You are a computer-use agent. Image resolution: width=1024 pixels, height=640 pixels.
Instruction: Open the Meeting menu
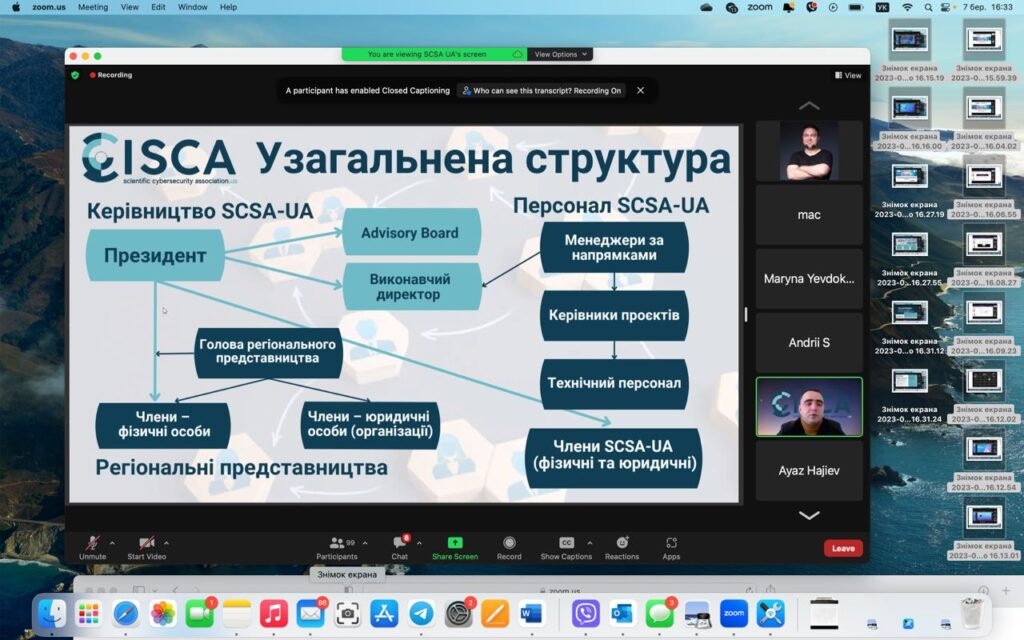[93, 7]
